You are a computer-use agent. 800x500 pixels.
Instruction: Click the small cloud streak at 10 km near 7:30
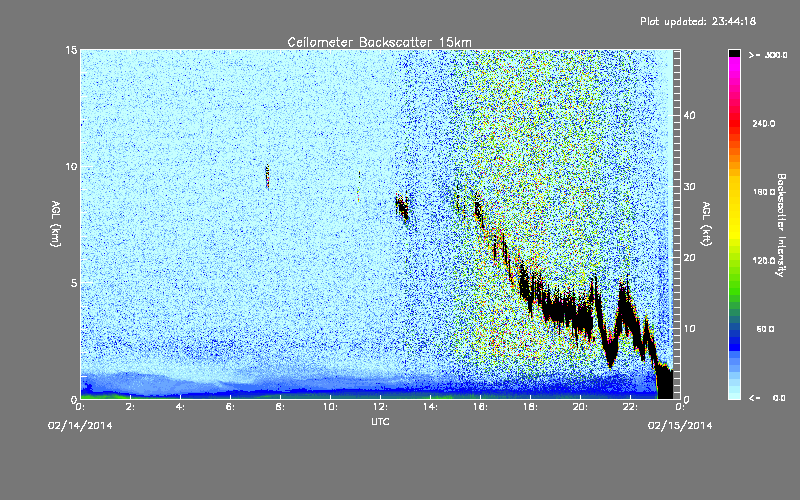click(267, 177)
